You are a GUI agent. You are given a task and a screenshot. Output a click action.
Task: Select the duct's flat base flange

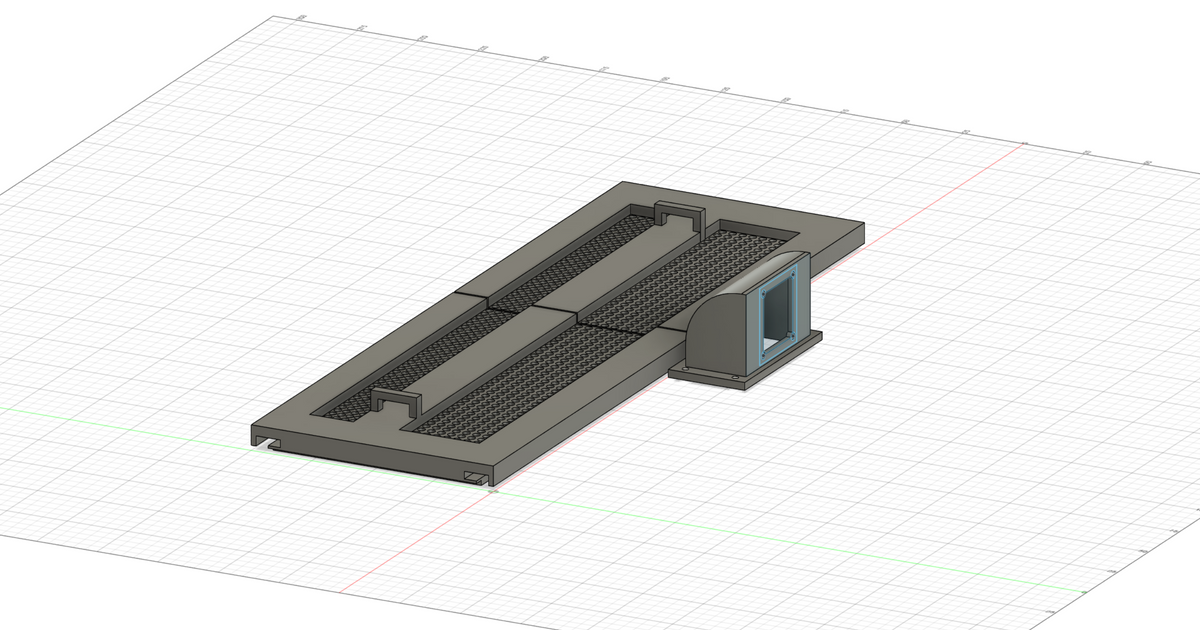710,375
